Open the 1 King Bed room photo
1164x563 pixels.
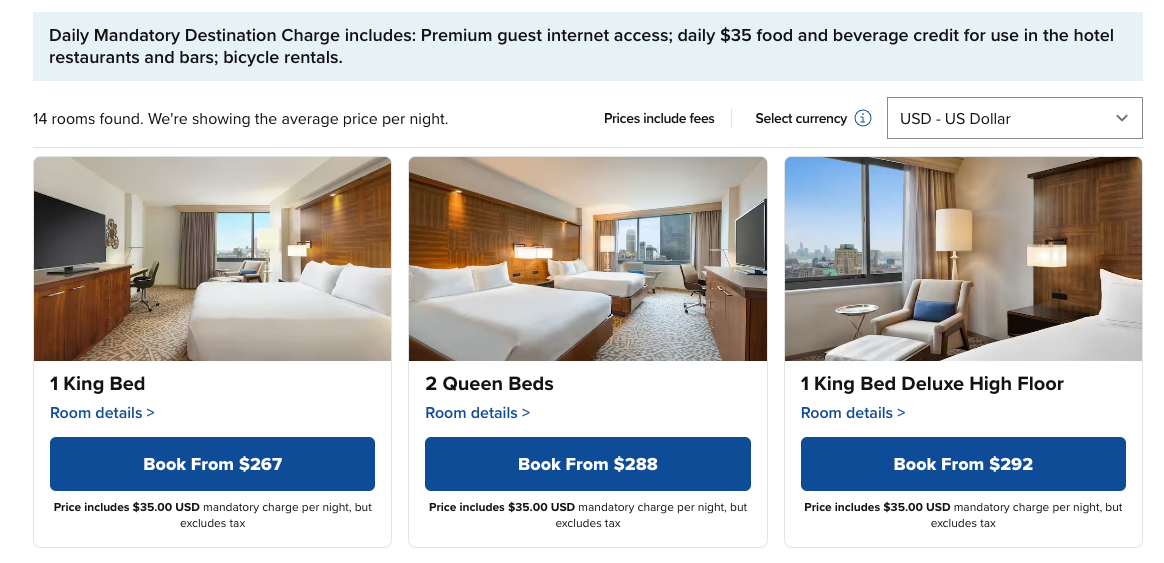[212, 258]
